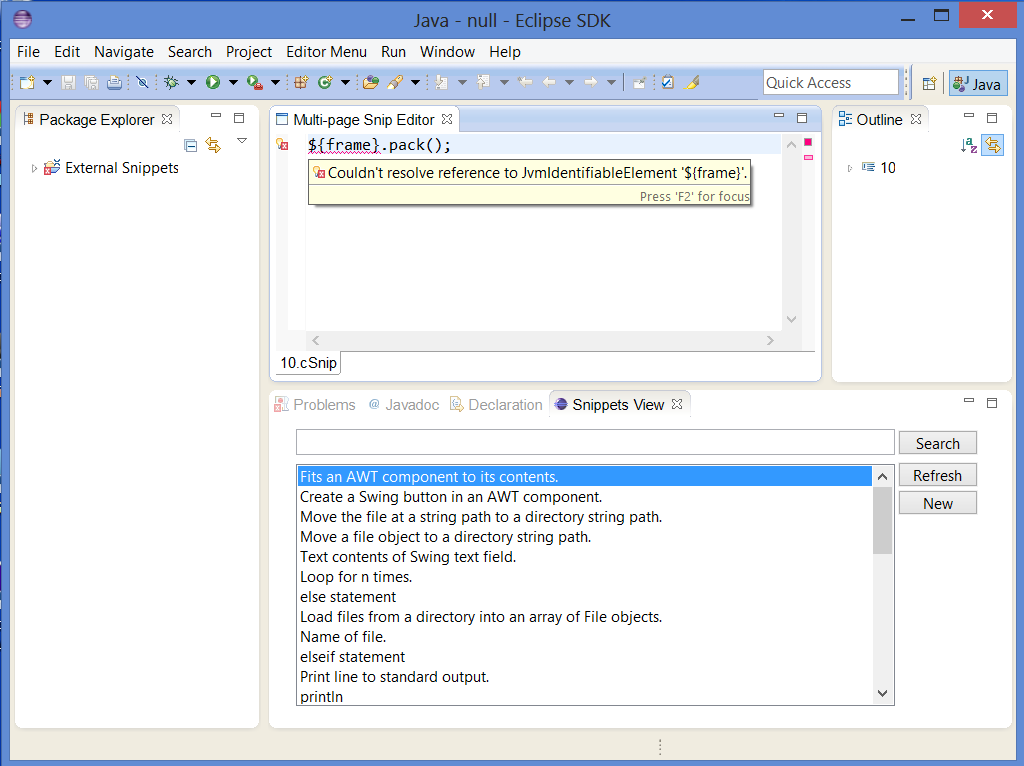Open the Navigate menu

[x=124, y=52]
